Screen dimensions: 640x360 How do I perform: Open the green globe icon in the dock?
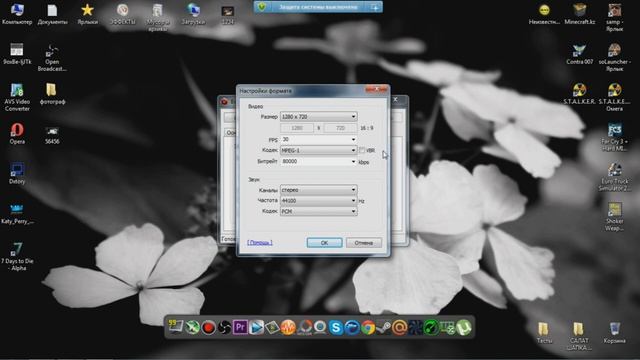click(192, 327)
